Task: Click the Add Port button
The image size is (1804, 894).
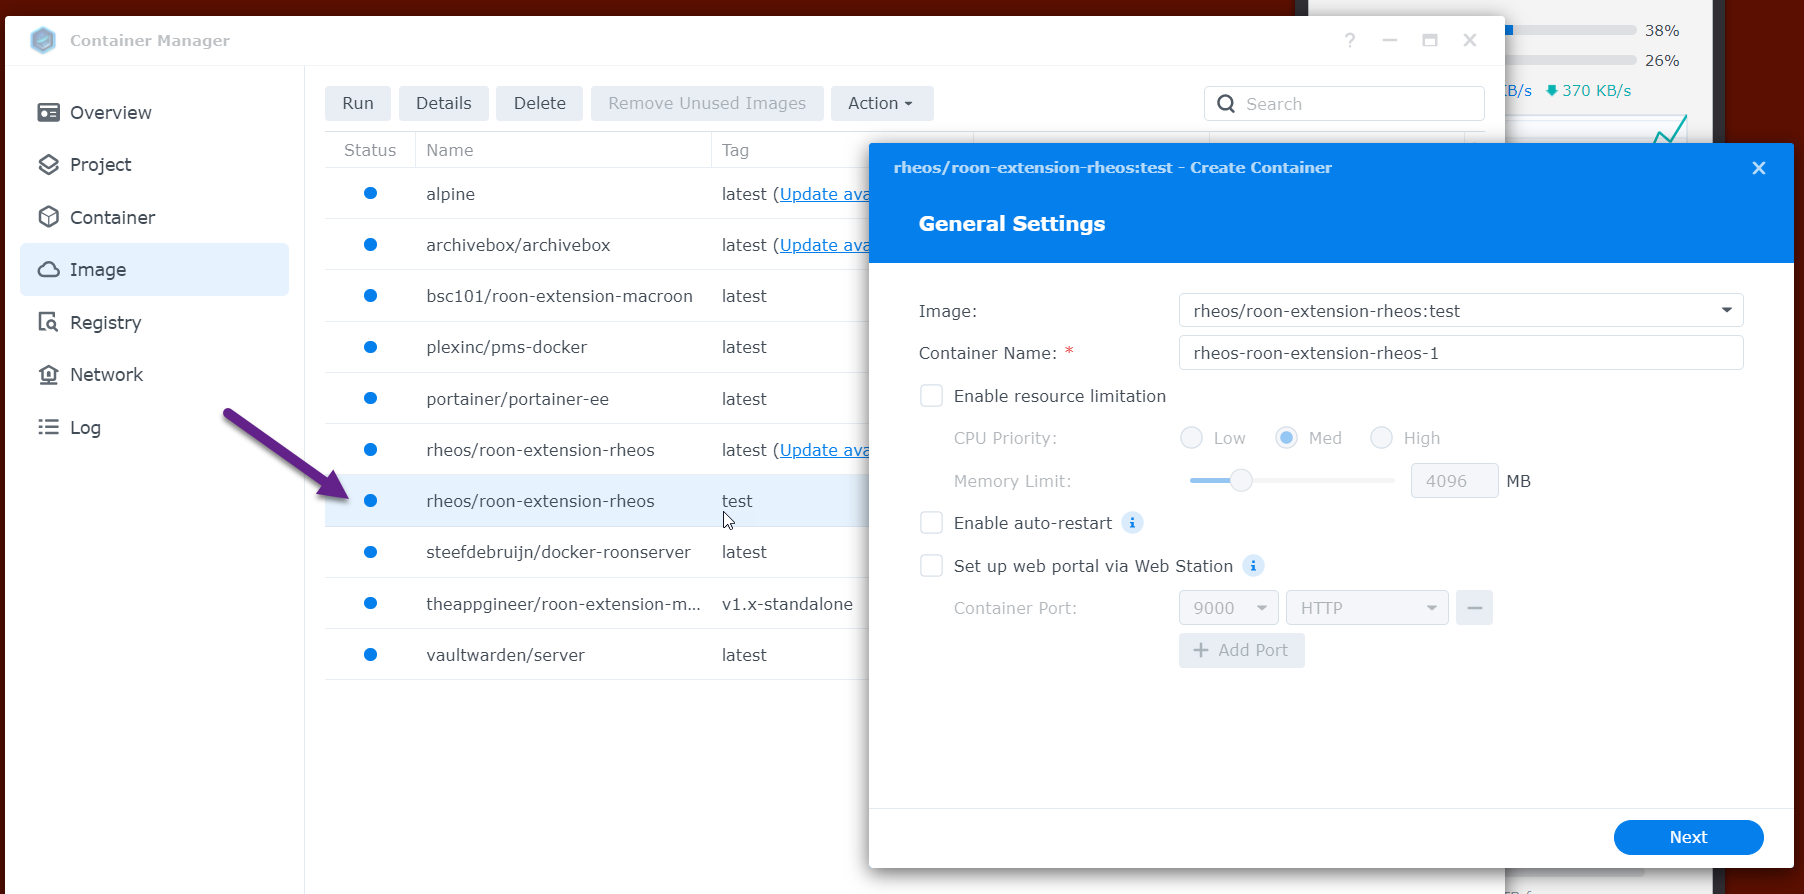Action: coord(1242,650)
